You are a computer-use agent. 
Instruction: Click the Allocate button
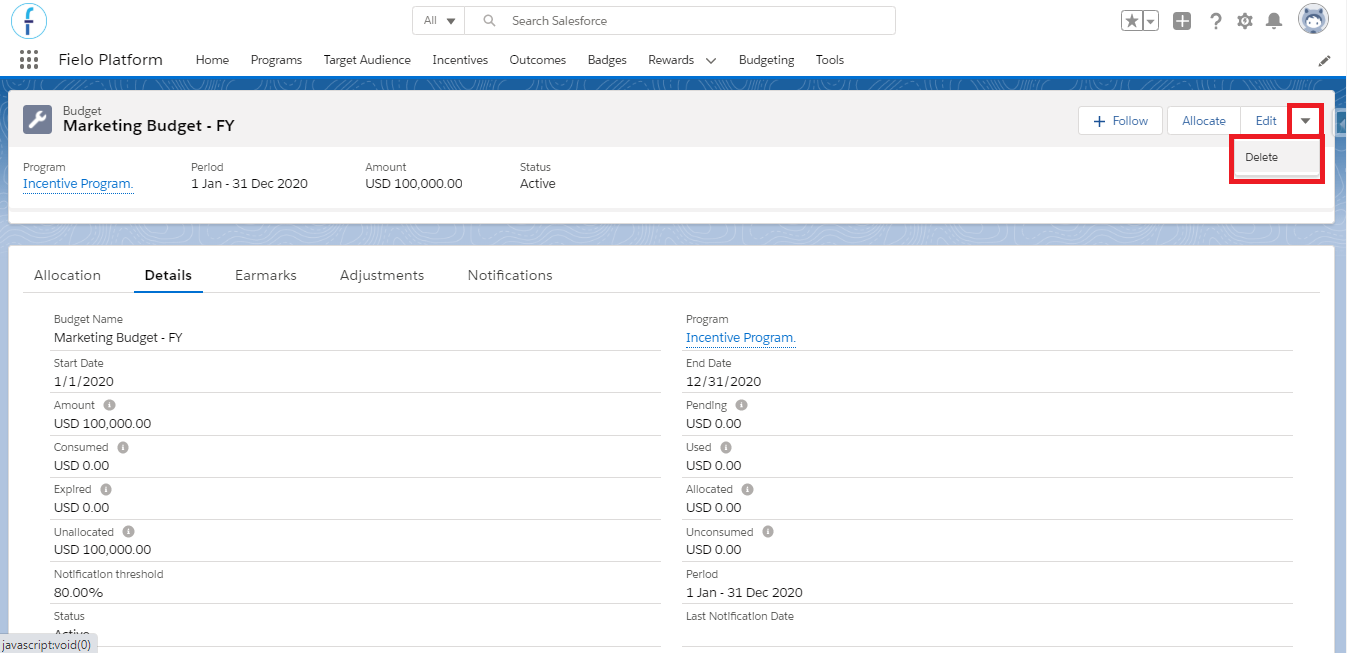1204,120
